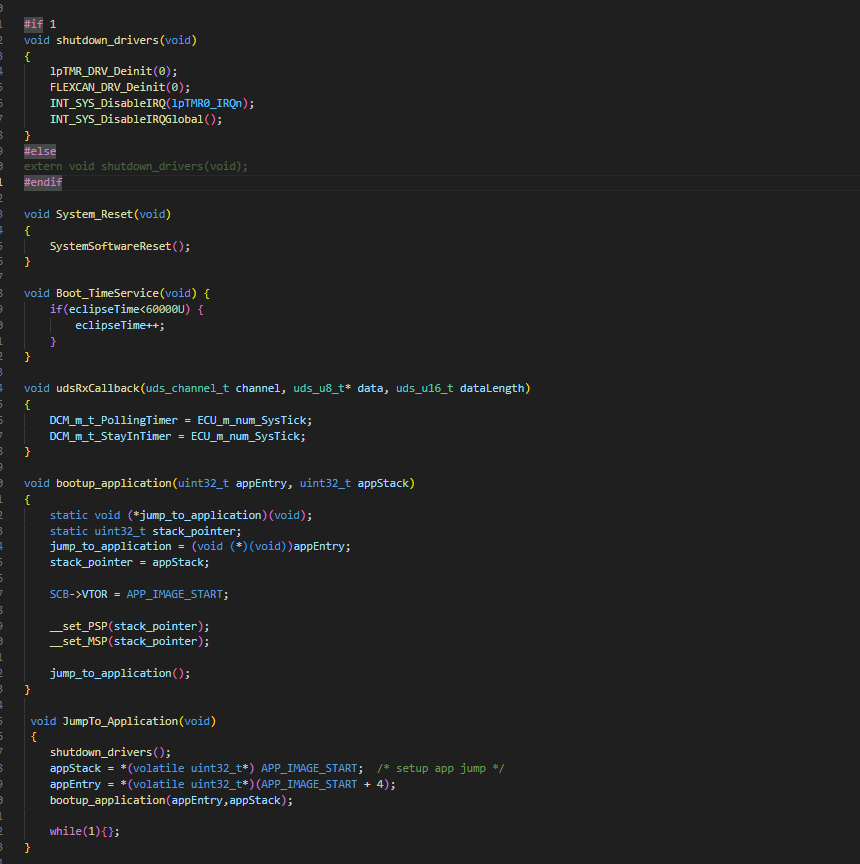This screenshot has height=864, width=860.
Task: Place cursor on __set_PSP call
Action: coord(78,626)
